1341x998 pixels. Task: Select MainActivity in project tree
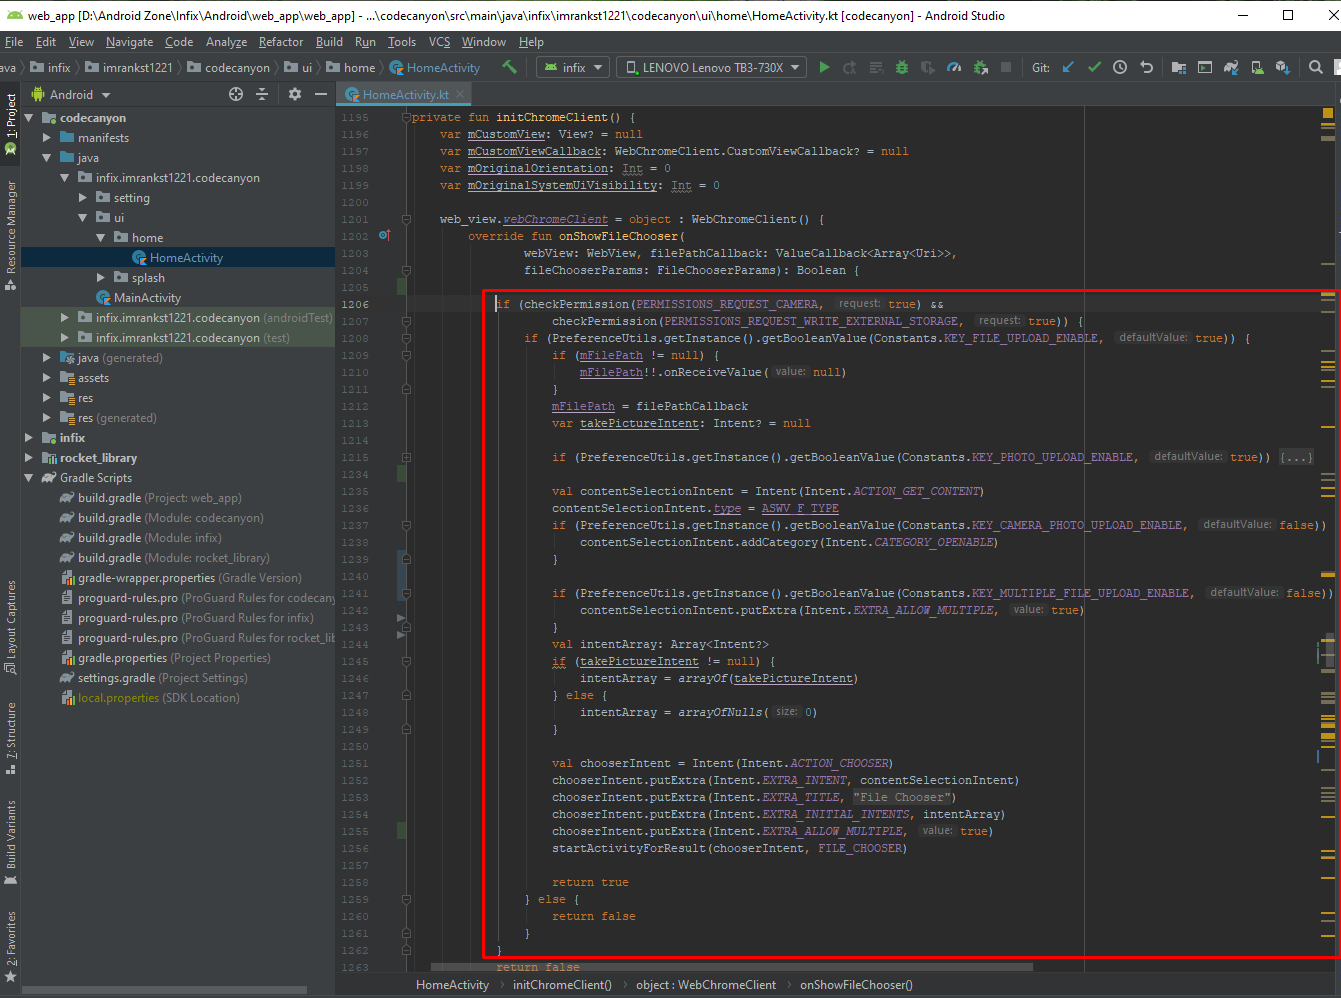point(147,298)
